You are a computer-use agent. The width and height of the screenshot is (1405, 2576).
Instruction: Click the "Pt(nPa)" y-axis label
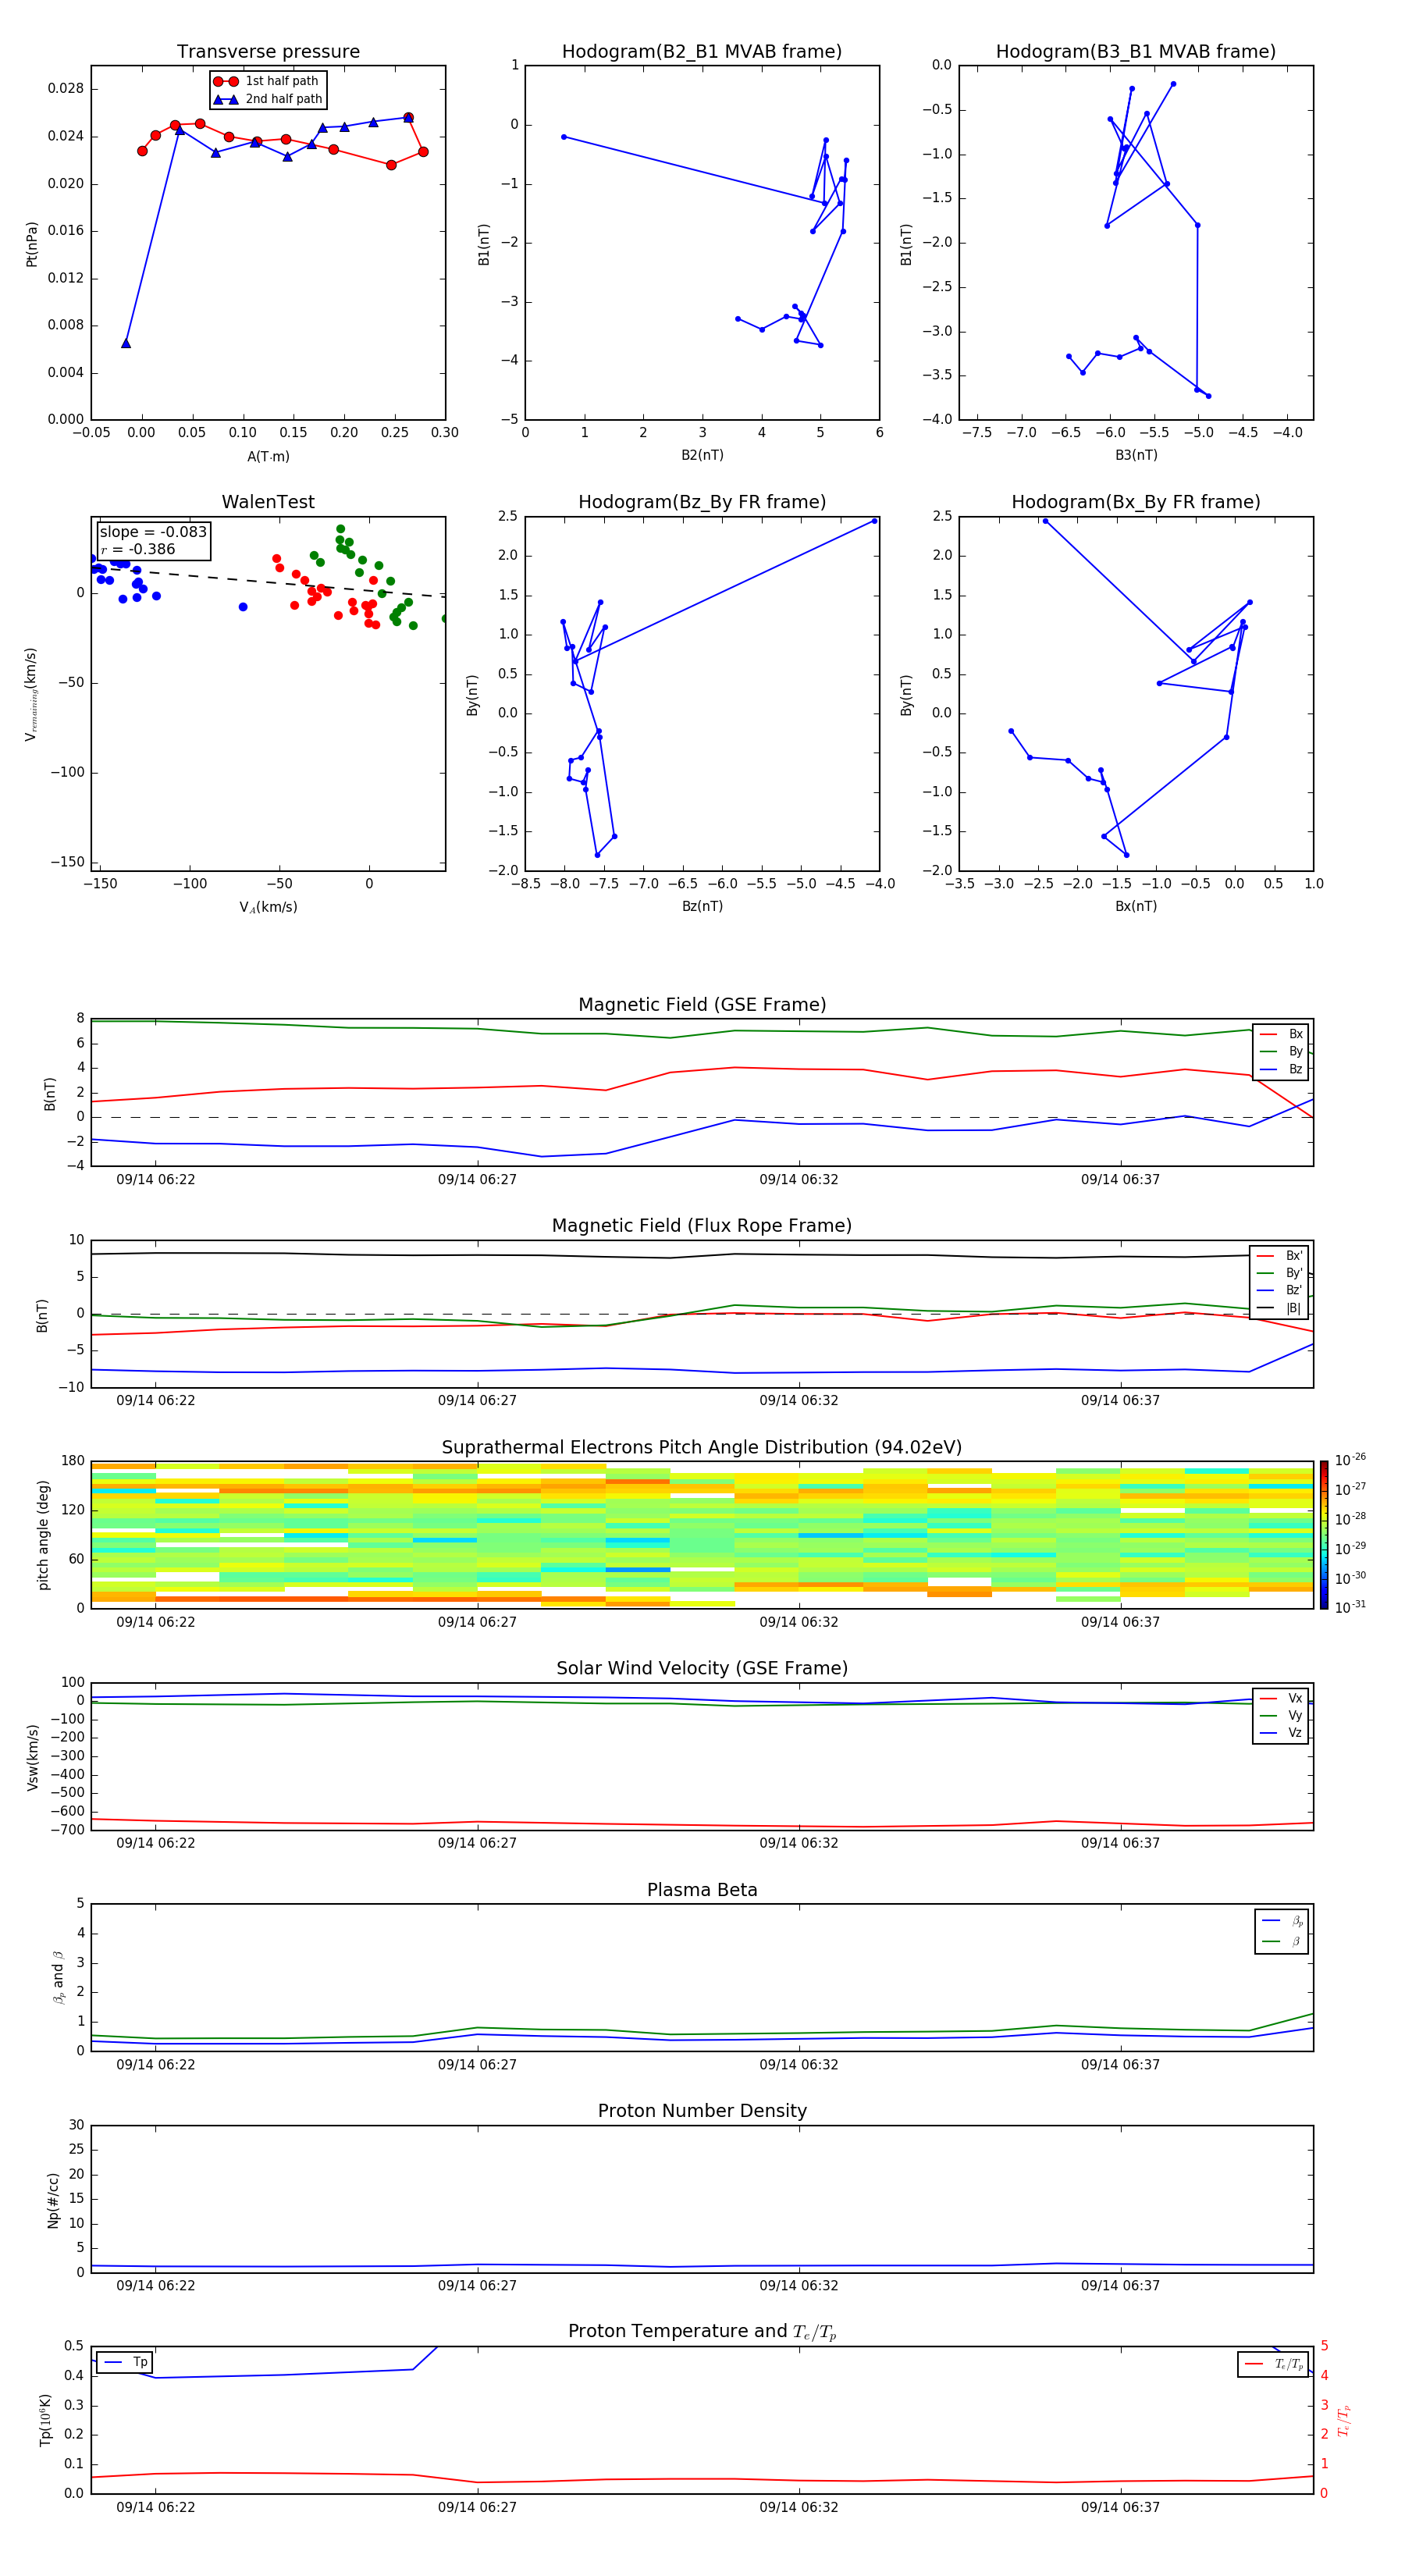click(x=32, y=244)
